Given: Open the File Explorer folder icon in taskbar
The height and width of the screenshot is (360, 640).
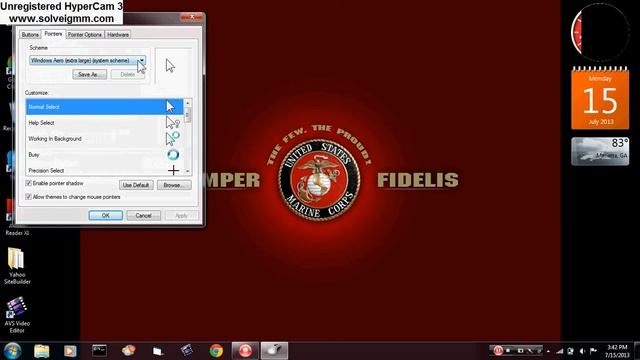Looking at the screenshot, I should (42, 351).
